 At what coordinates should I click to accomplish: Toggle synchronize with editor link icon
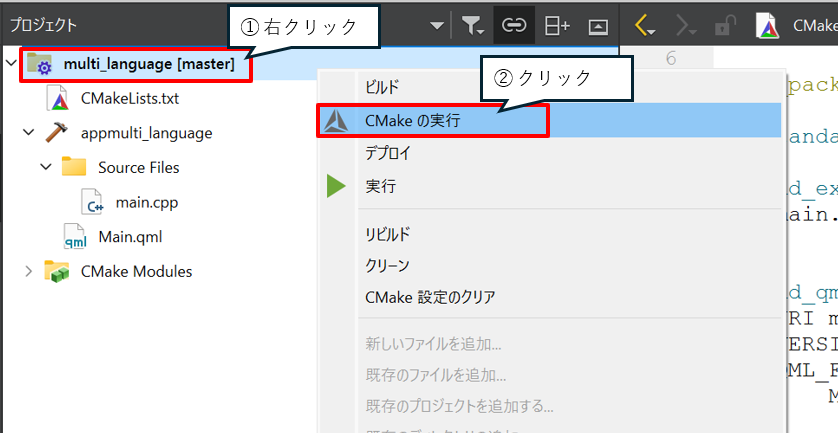tap(514, 25)
